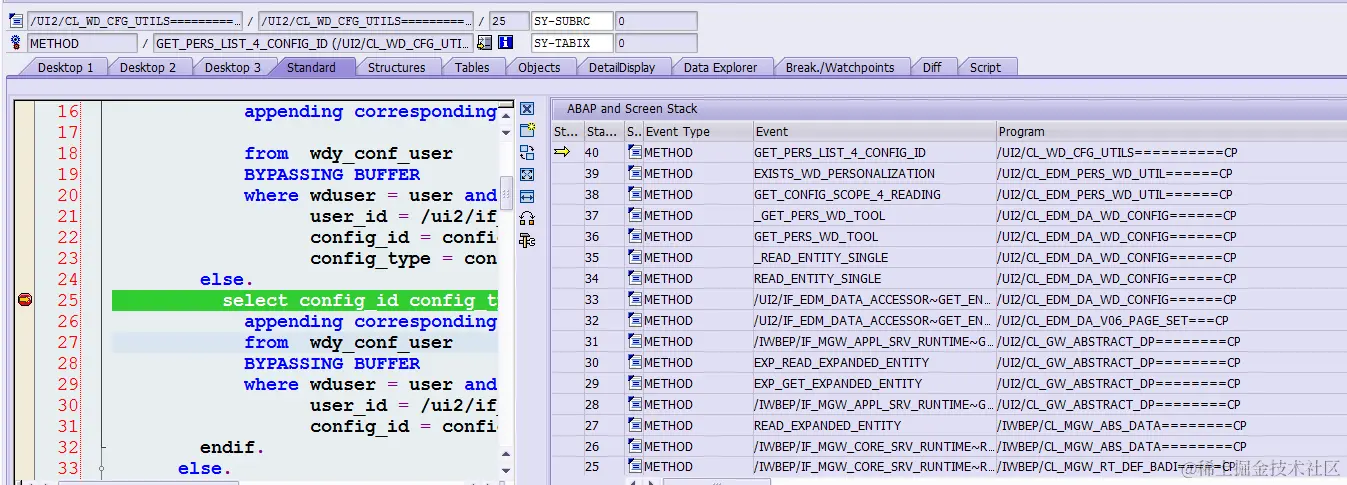Click the METHOD icon in stack row 34
This screenshot has width=1347, height=485.
coord(635,278)
